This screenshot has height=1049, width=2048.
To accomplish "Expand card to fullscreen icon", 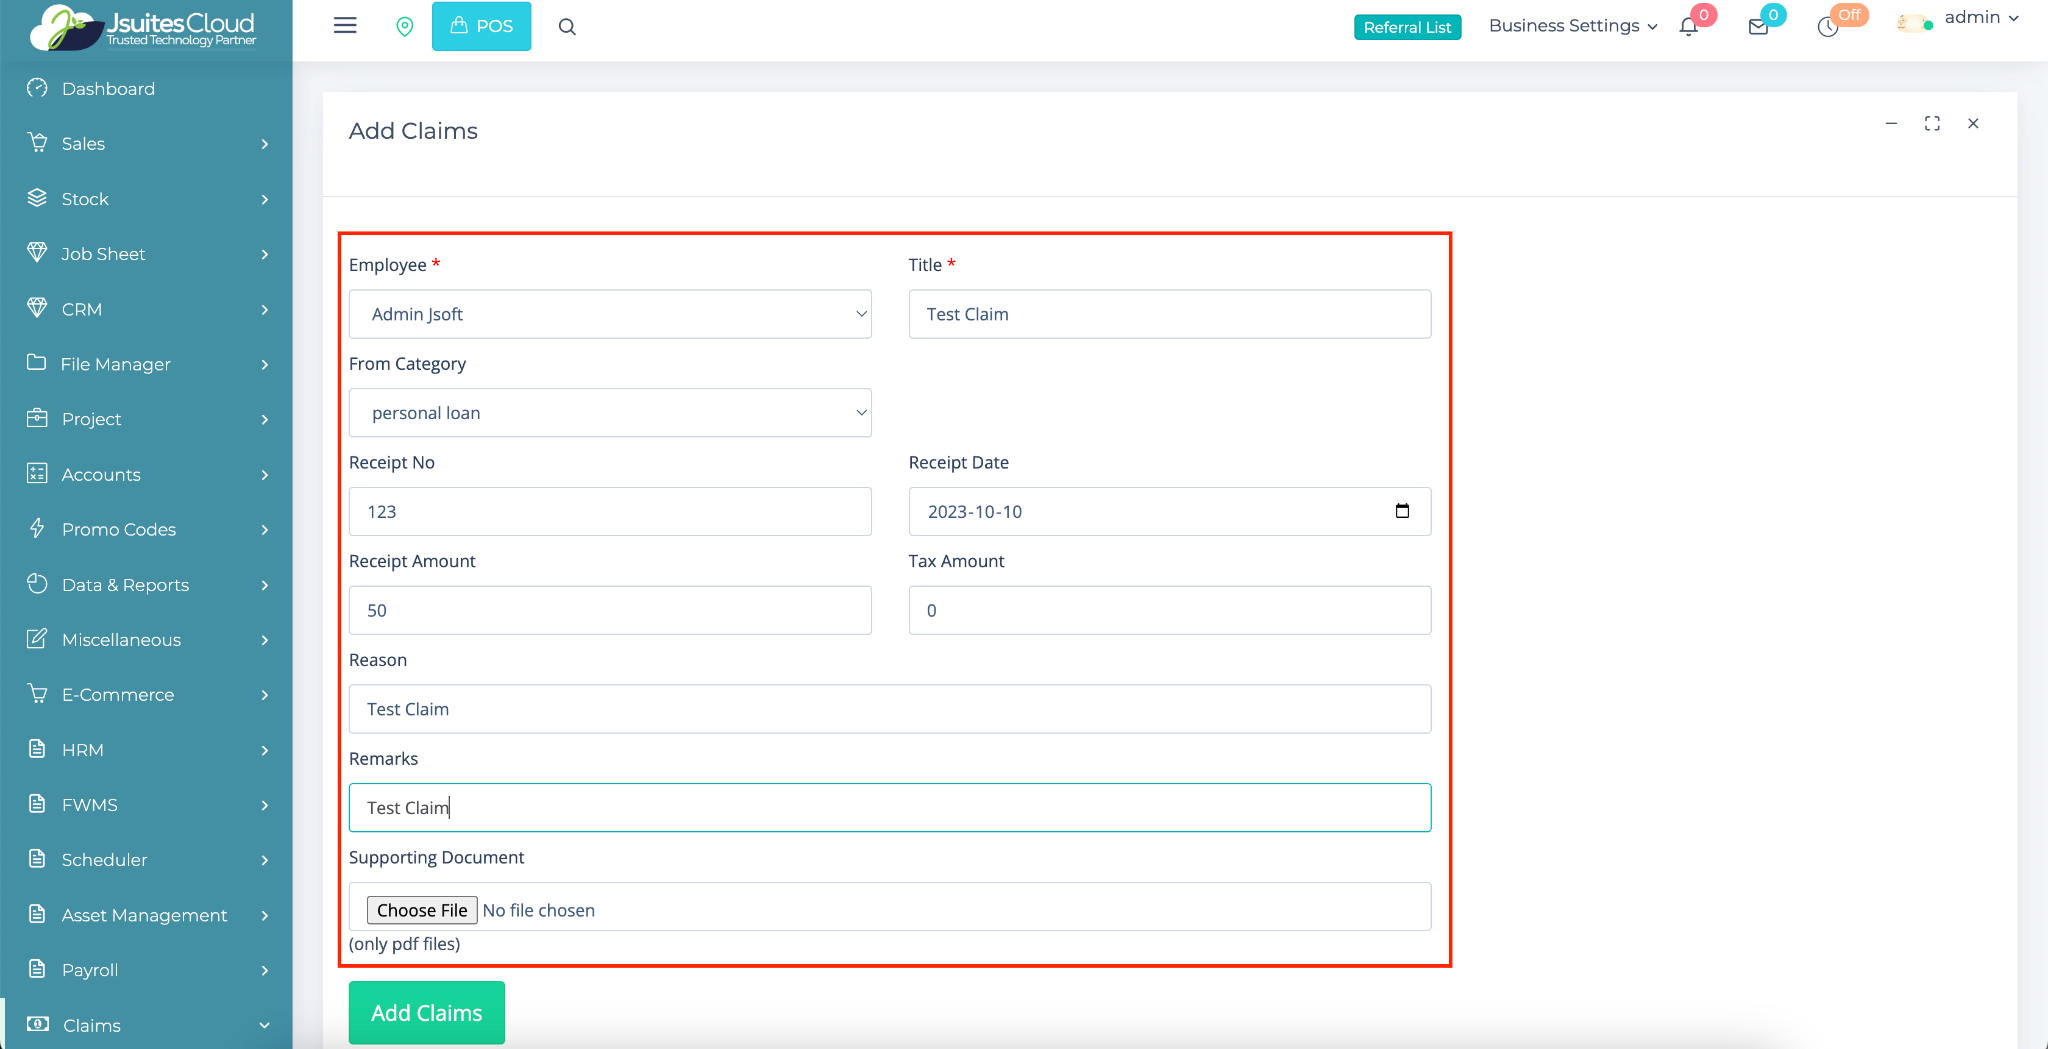I will pos(1932,123).
